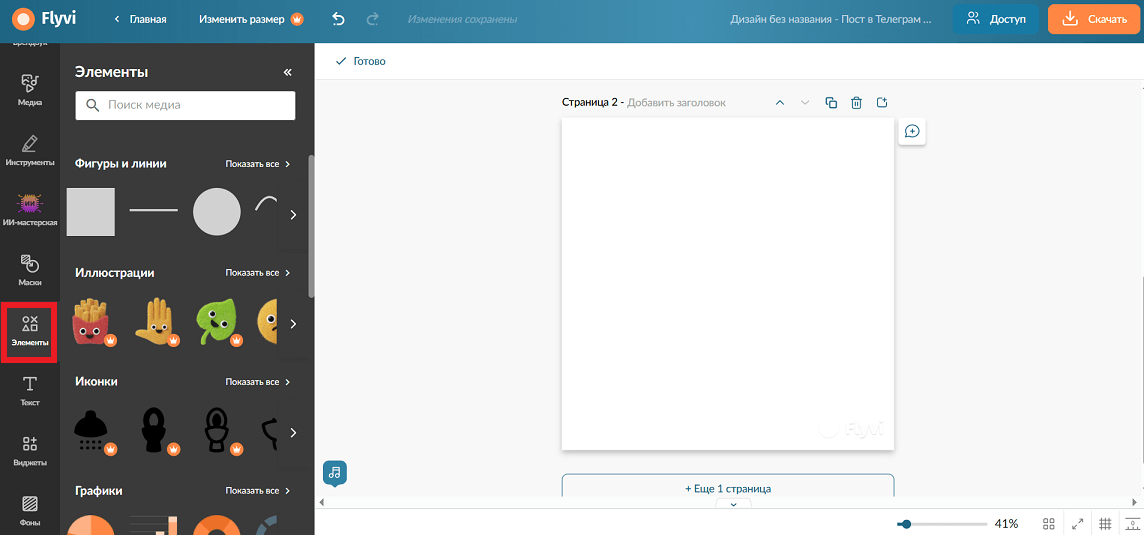The height and width of the screenshot is (535, 1144).
Task: Insert the straight line shape
Action: coord(153,210)
